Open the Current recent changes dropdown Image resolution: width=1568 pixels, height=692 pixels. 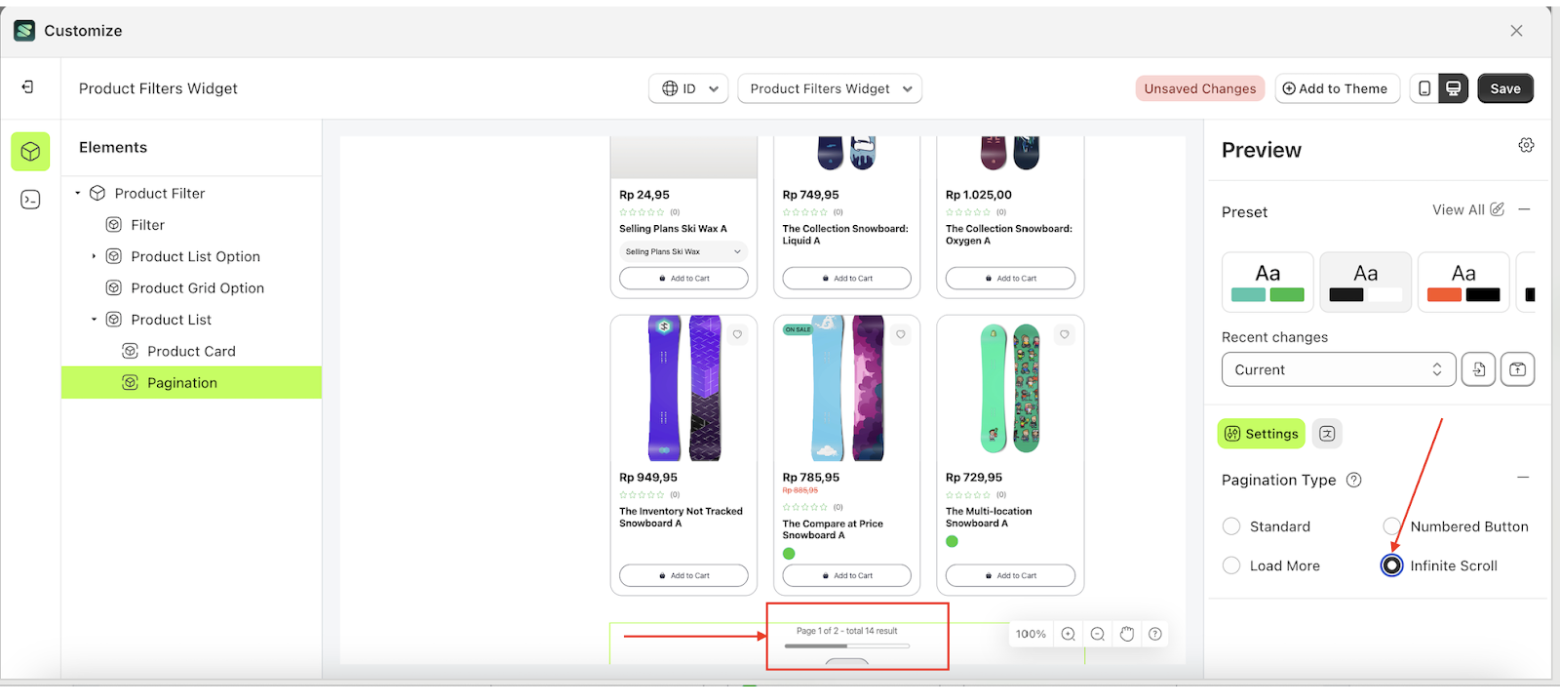point(1338,370)
